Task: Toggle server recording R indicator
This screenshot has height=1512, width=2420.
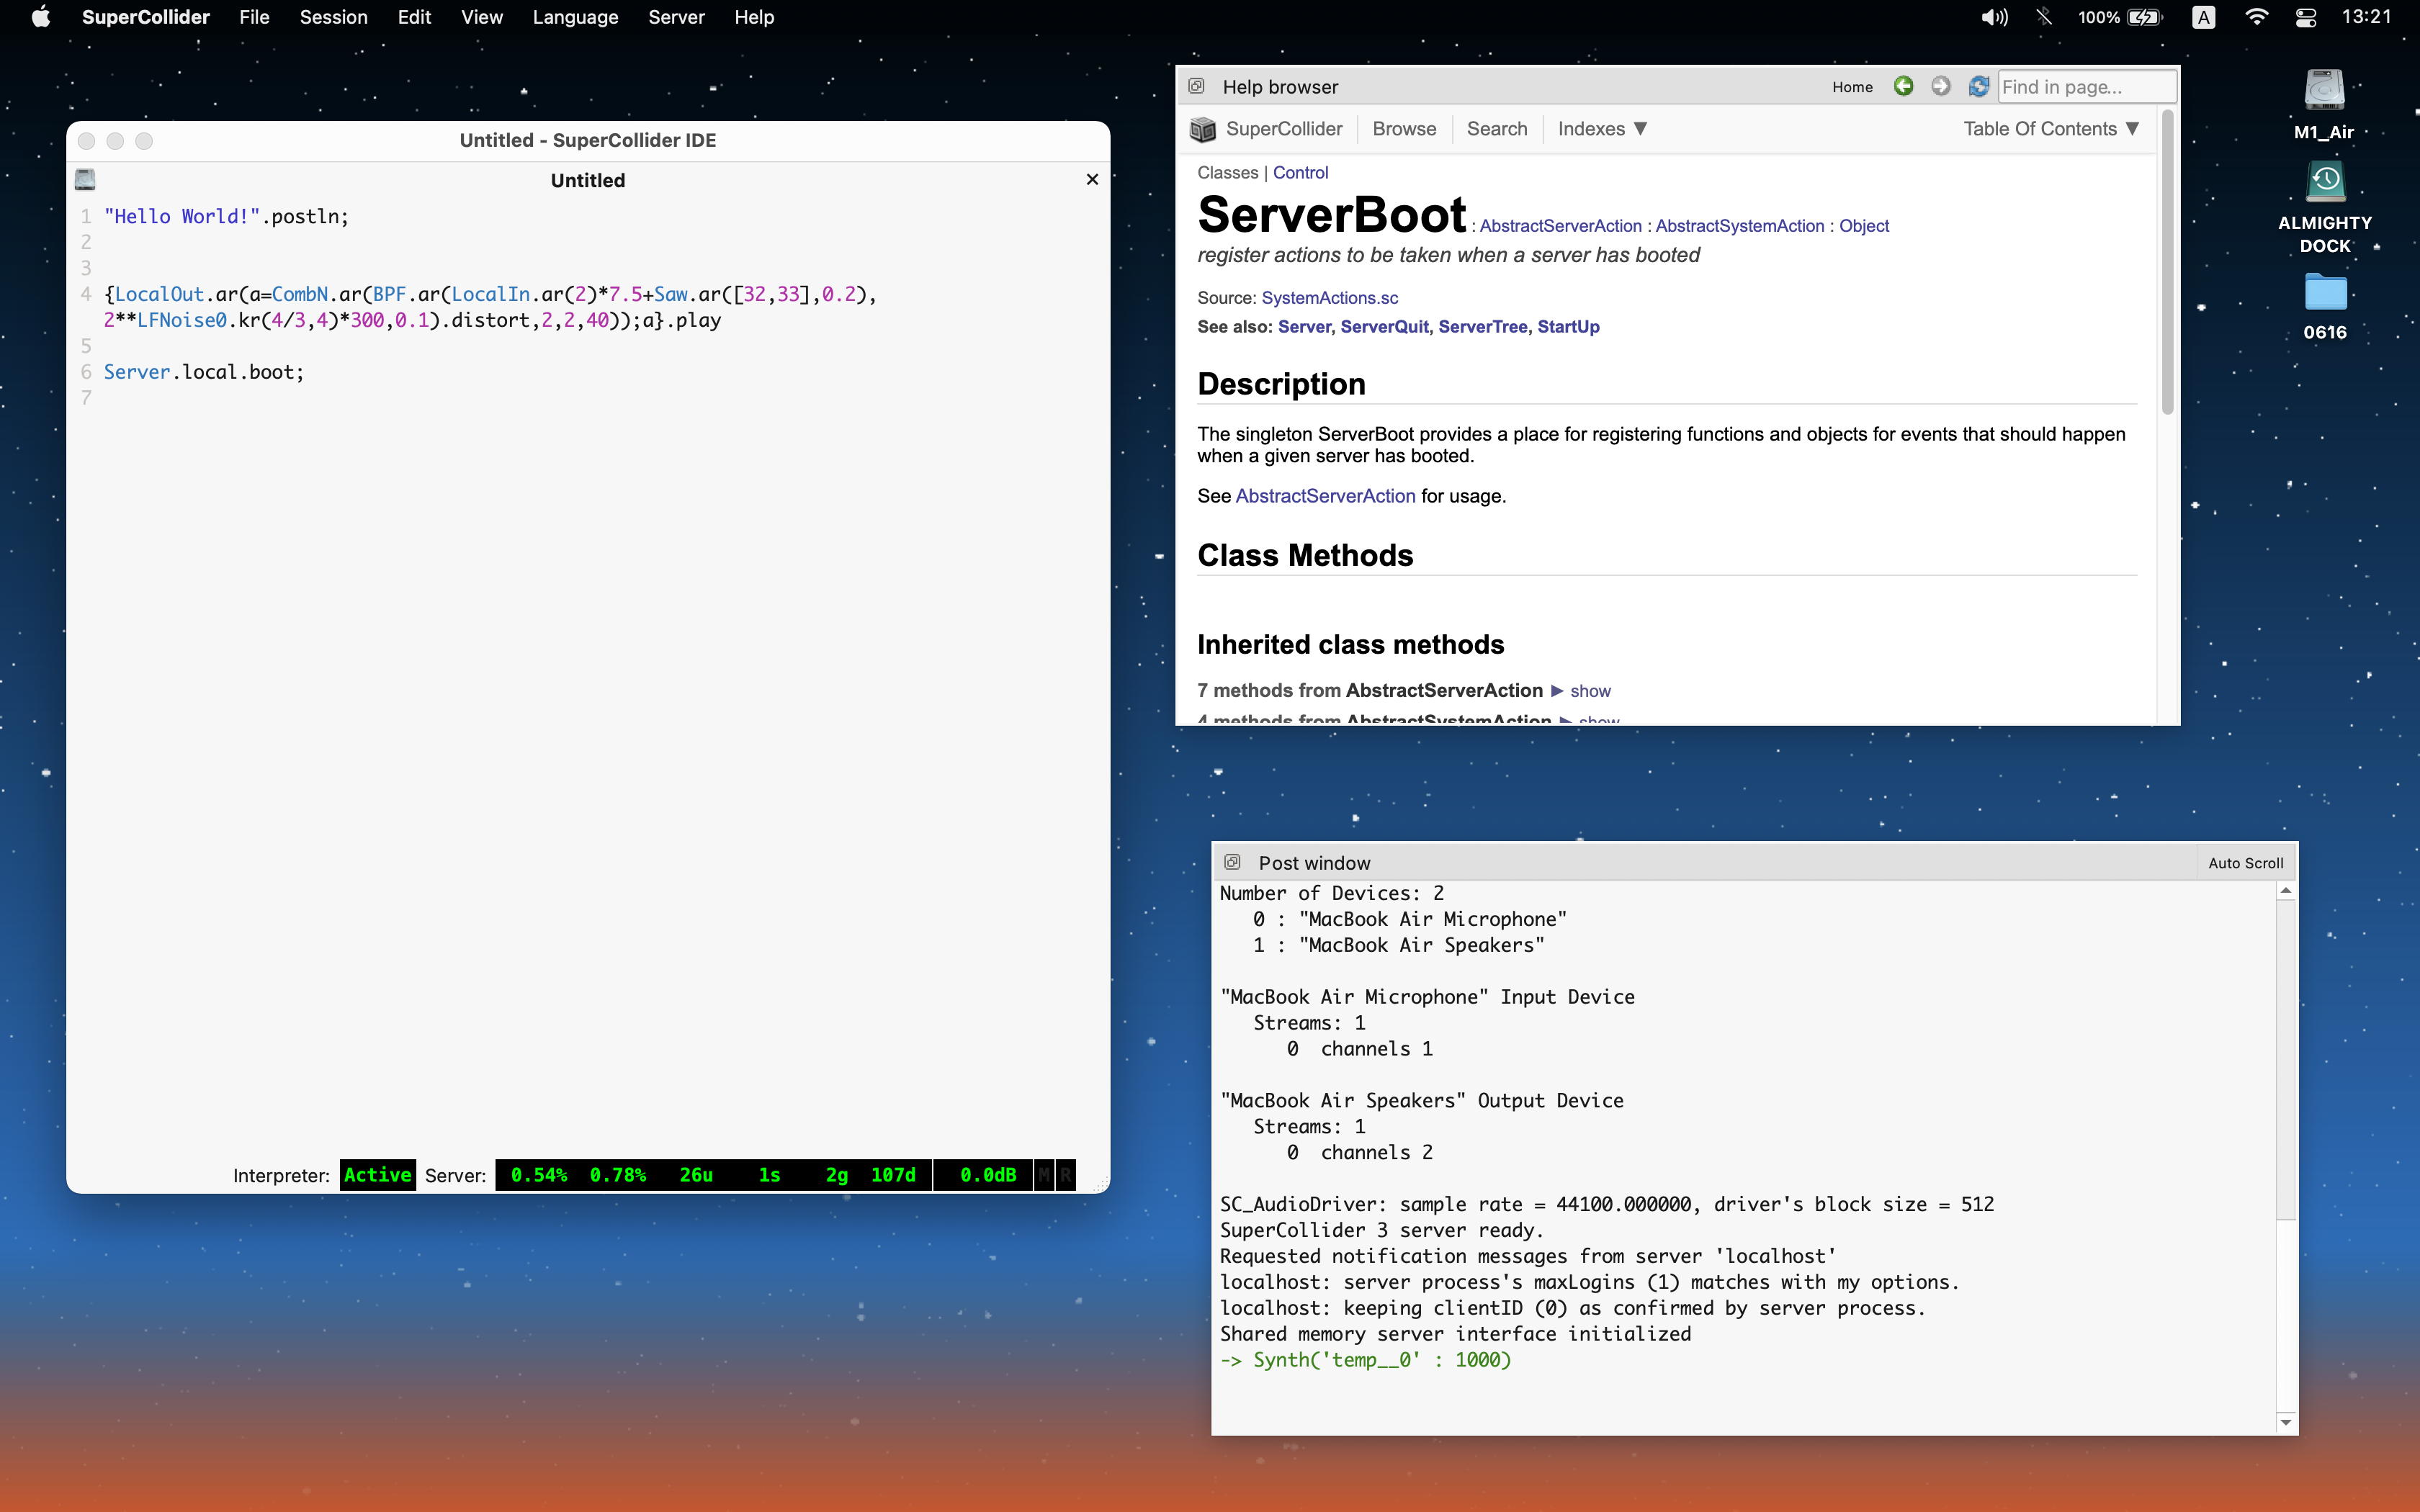Action: (x=1066, y=1175)
